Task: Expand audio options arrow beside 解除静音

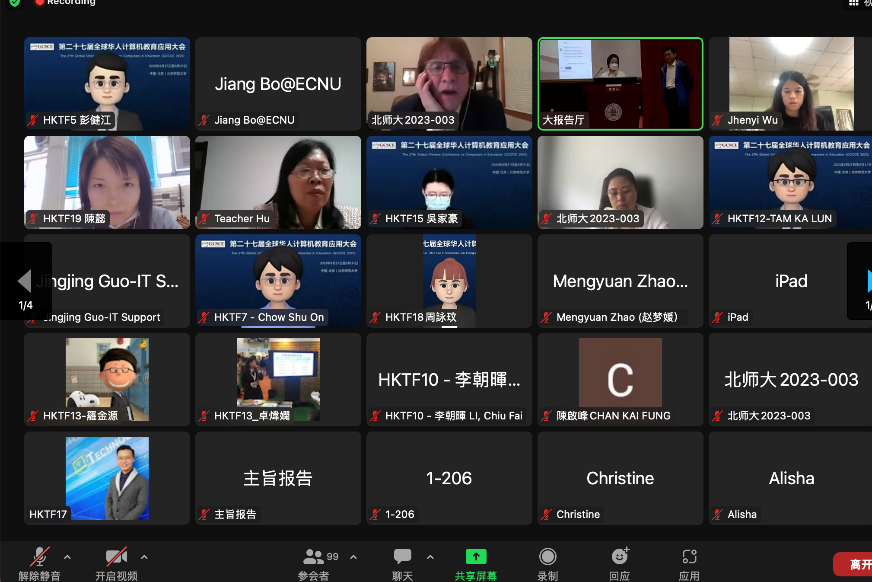Action: click(67, 556)
